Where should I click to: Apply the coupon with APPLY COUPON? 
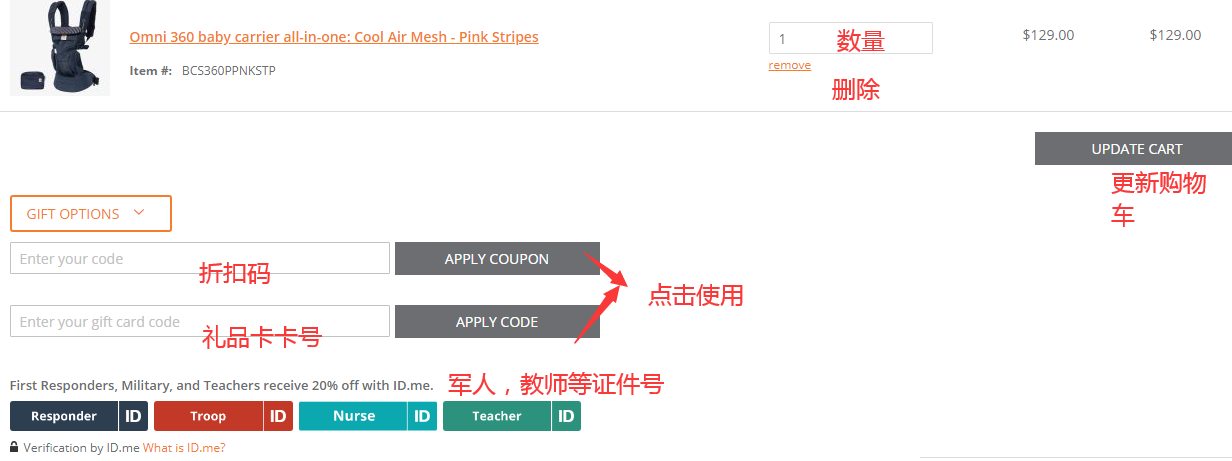coord(497,258)
